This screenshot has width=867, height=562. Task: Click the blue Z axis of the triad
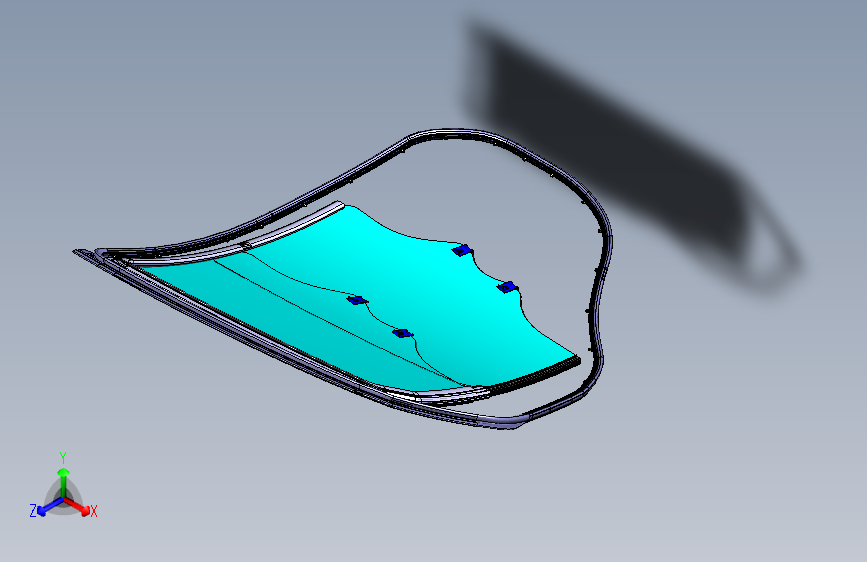51,506
